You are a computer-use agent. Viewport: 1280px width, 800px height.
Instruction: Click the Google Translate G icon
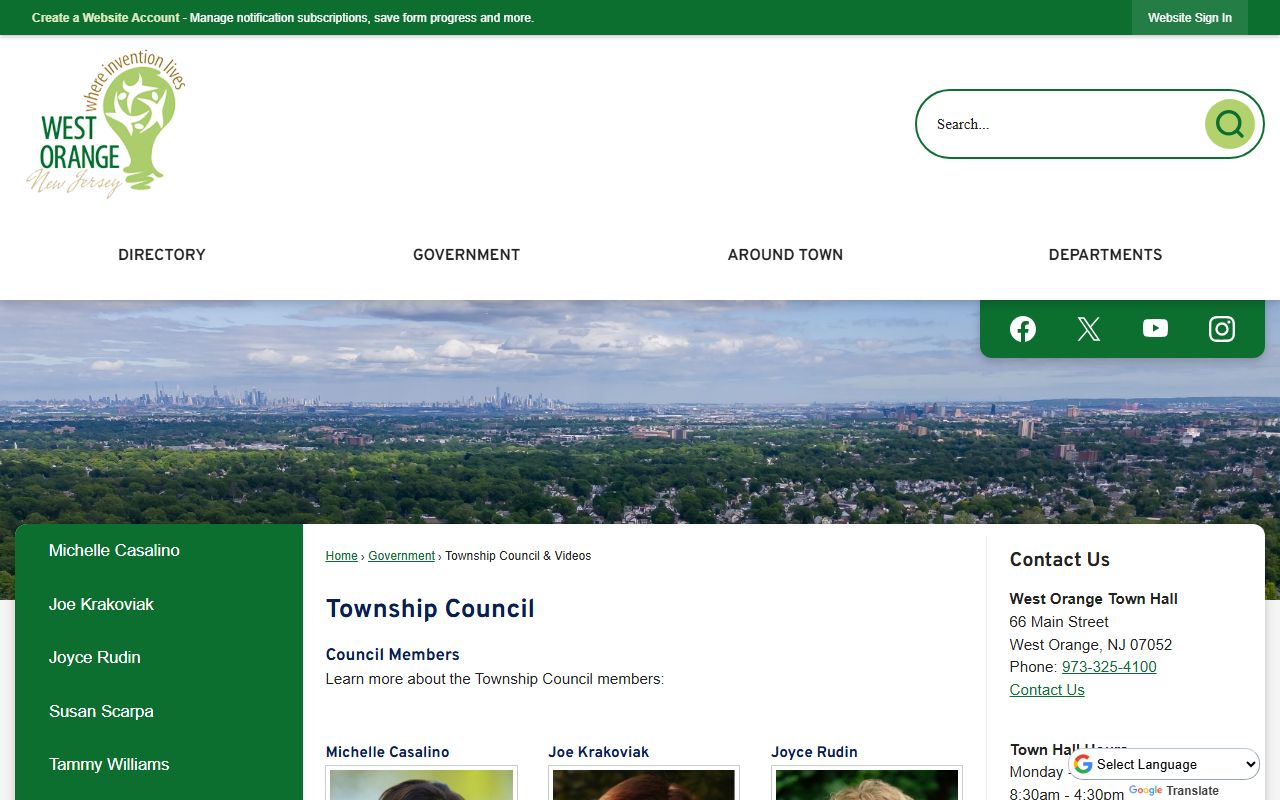pyautogui.click(x=1083, y=764)
